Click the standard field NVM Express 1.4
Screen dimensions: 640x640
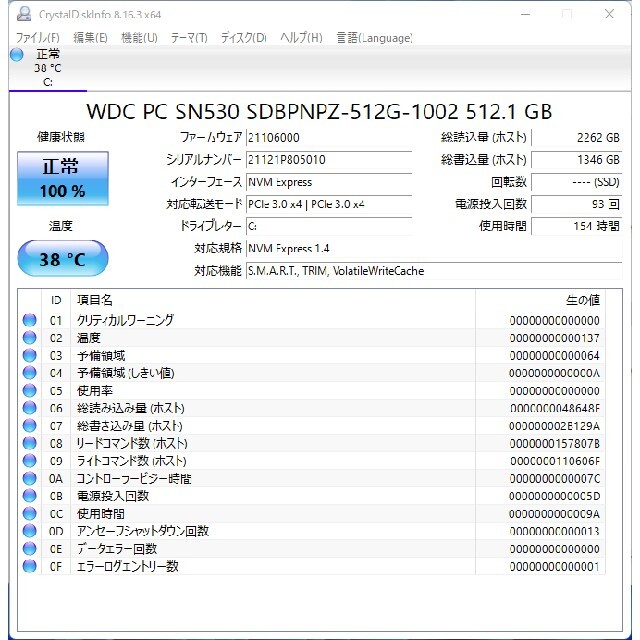[x=434, y=248]
